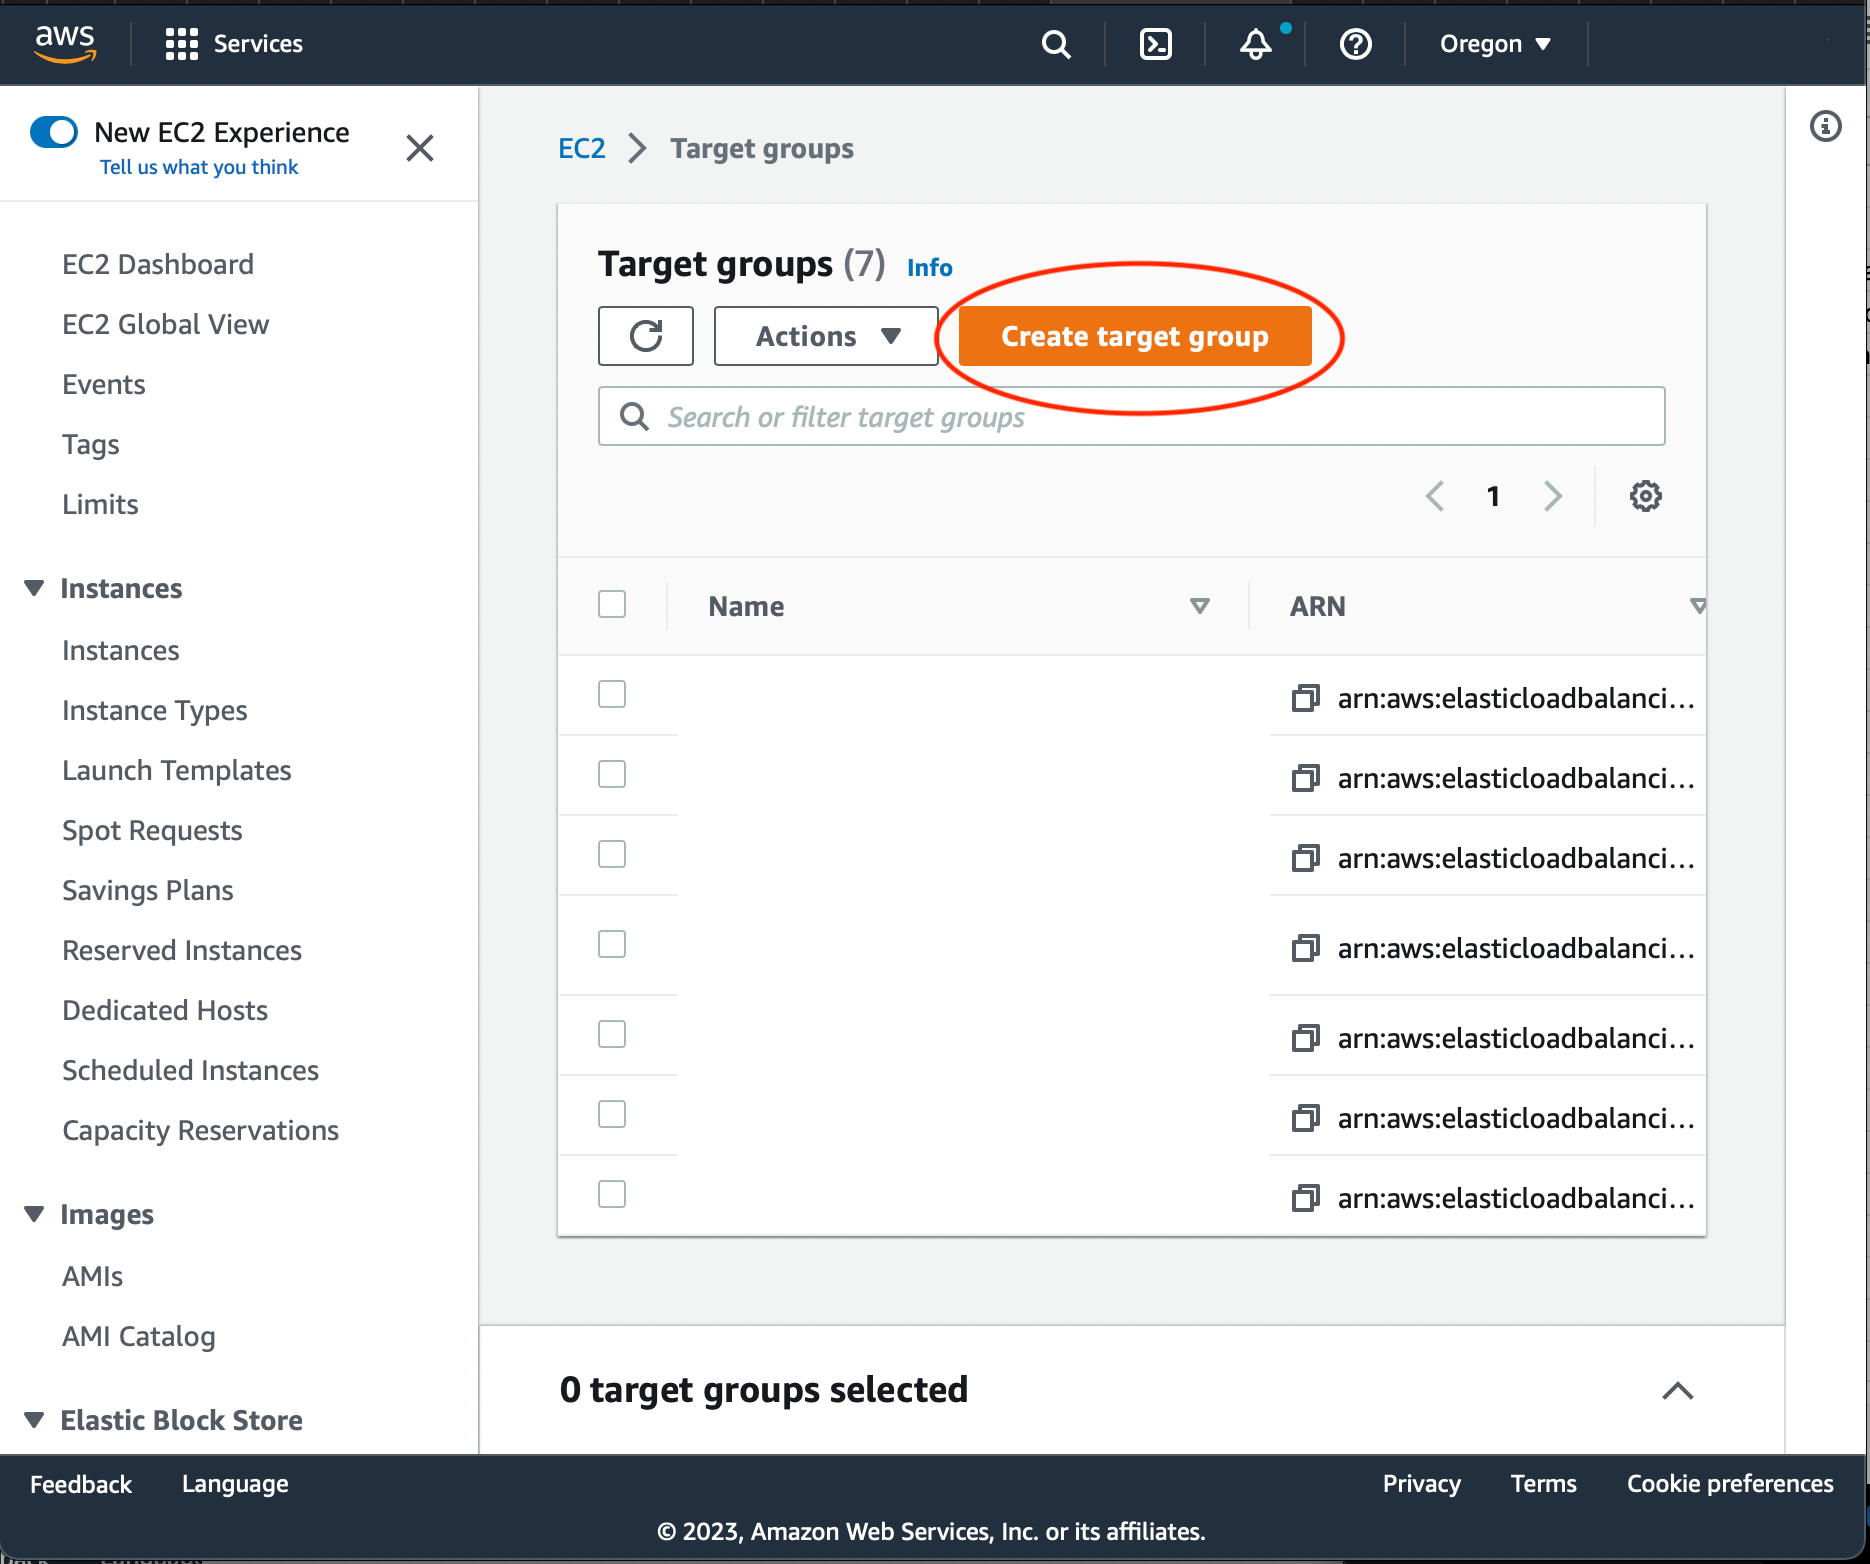1870x1564 pixels.
Task: Open the notifications bell
Action: pyautogui.click(x=1256, y=44)
